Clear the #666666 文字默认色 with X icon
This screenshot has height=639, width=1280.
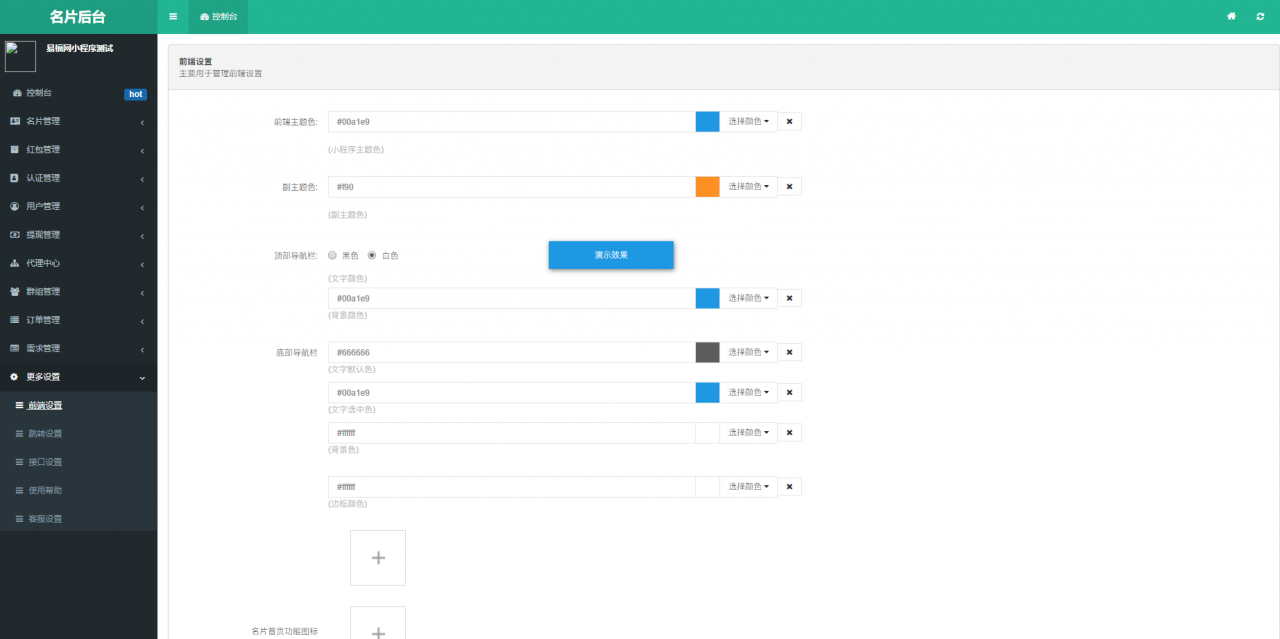(789, 352)
